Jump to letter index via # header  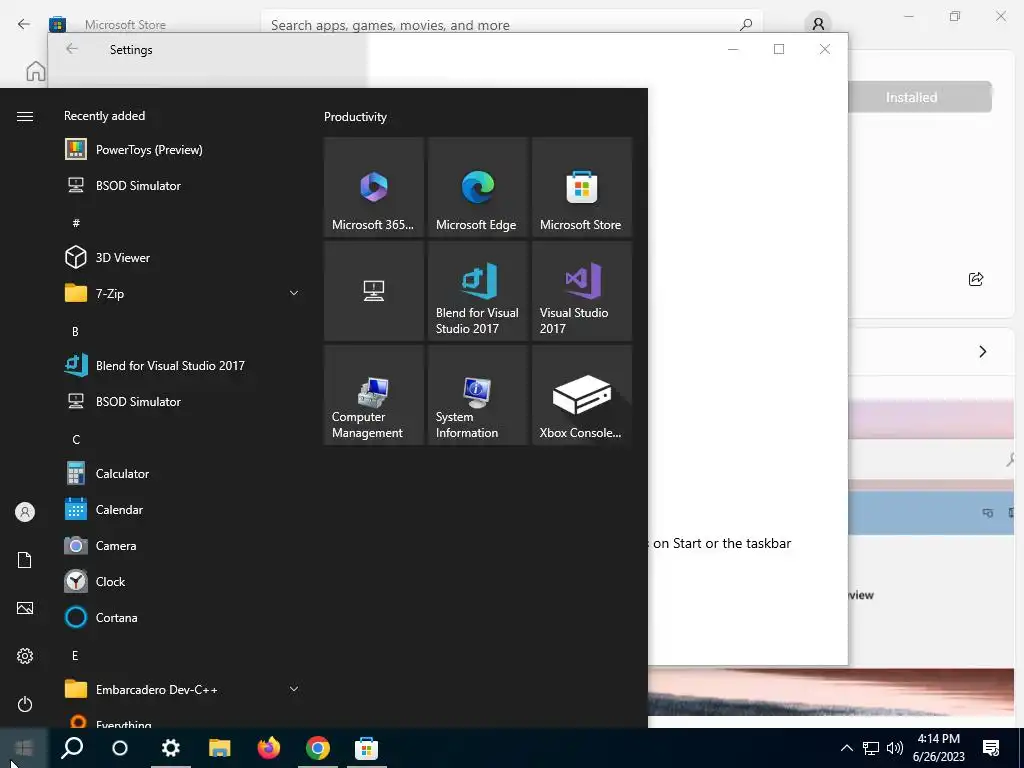click(76, 223)
